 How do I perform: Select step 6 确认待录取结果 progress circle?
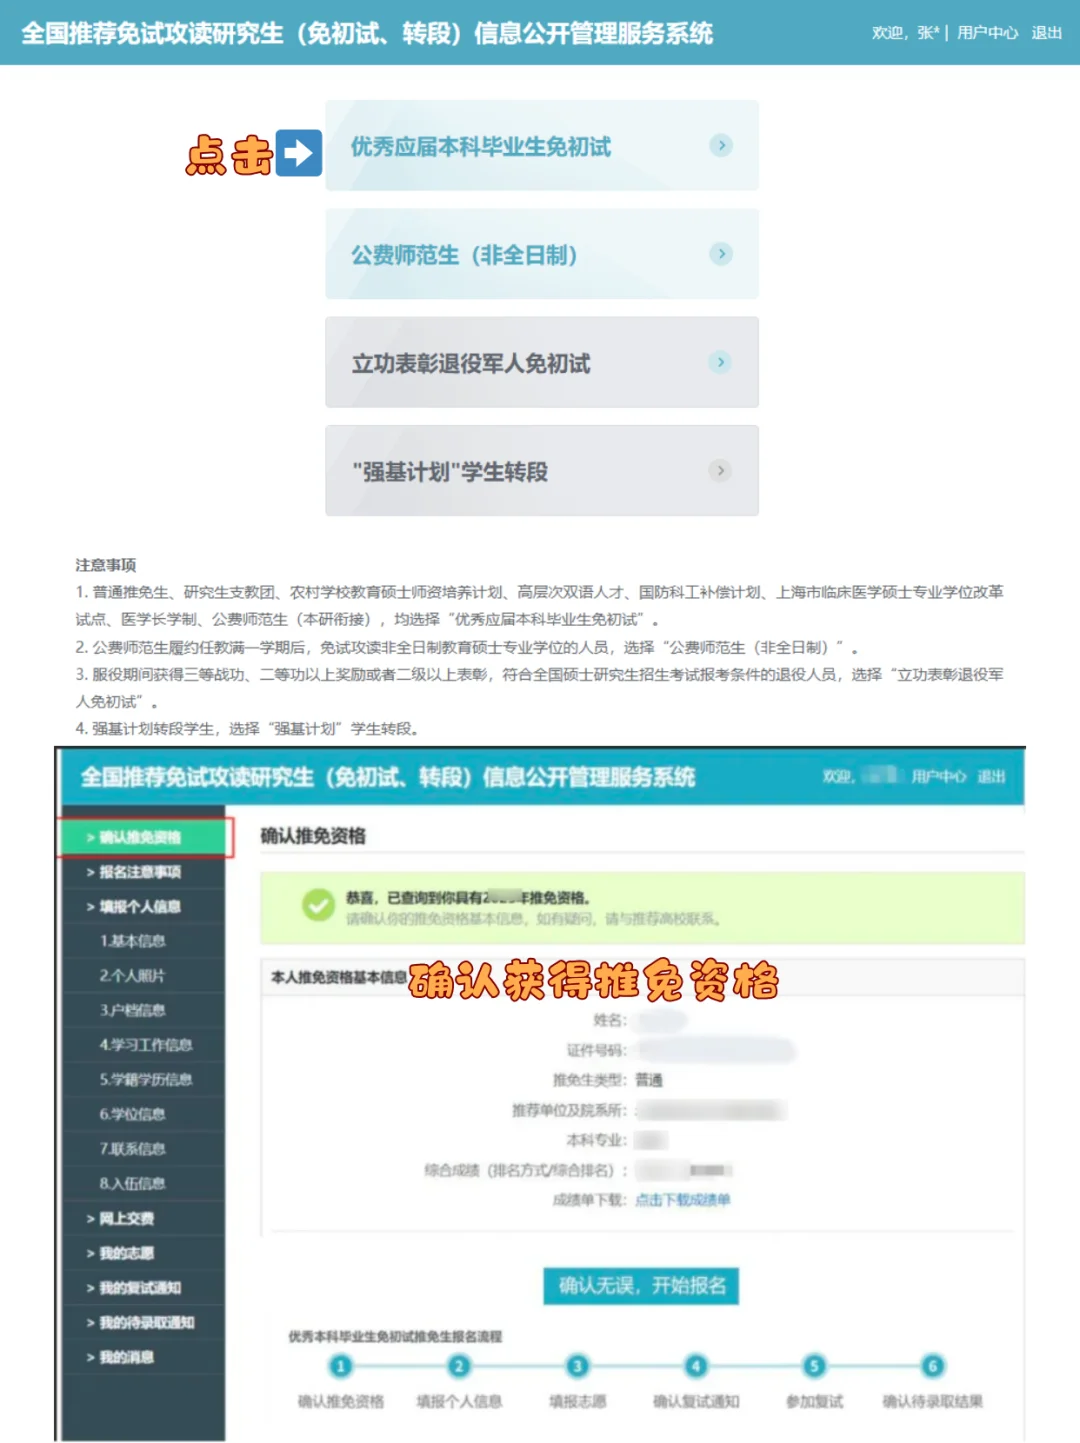tap(931, 1366)
